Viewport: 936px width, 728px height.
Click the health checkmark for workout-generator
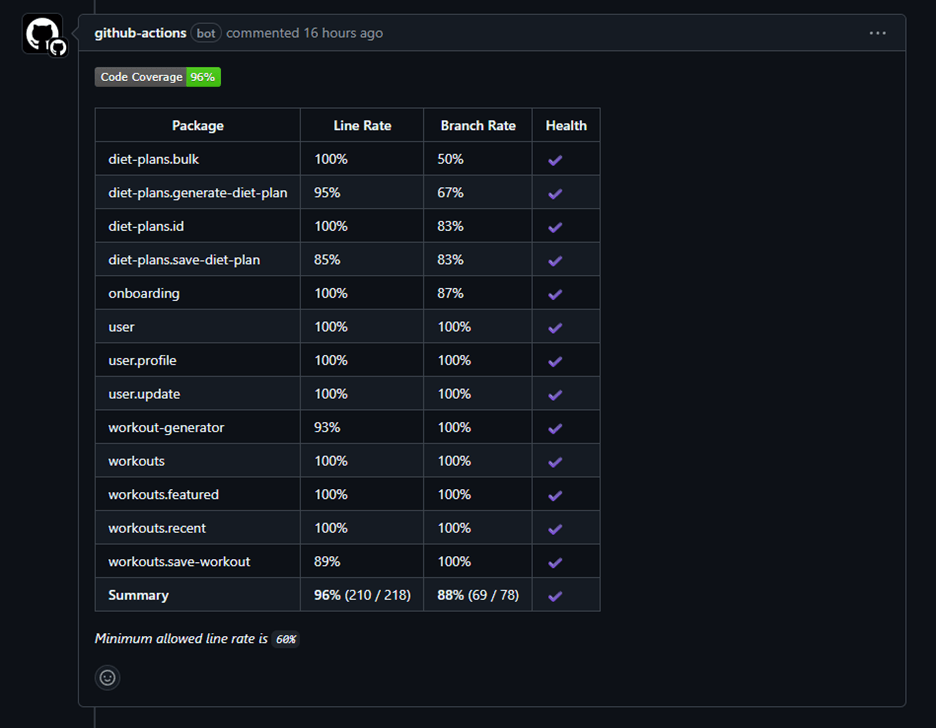pos(565,427)
